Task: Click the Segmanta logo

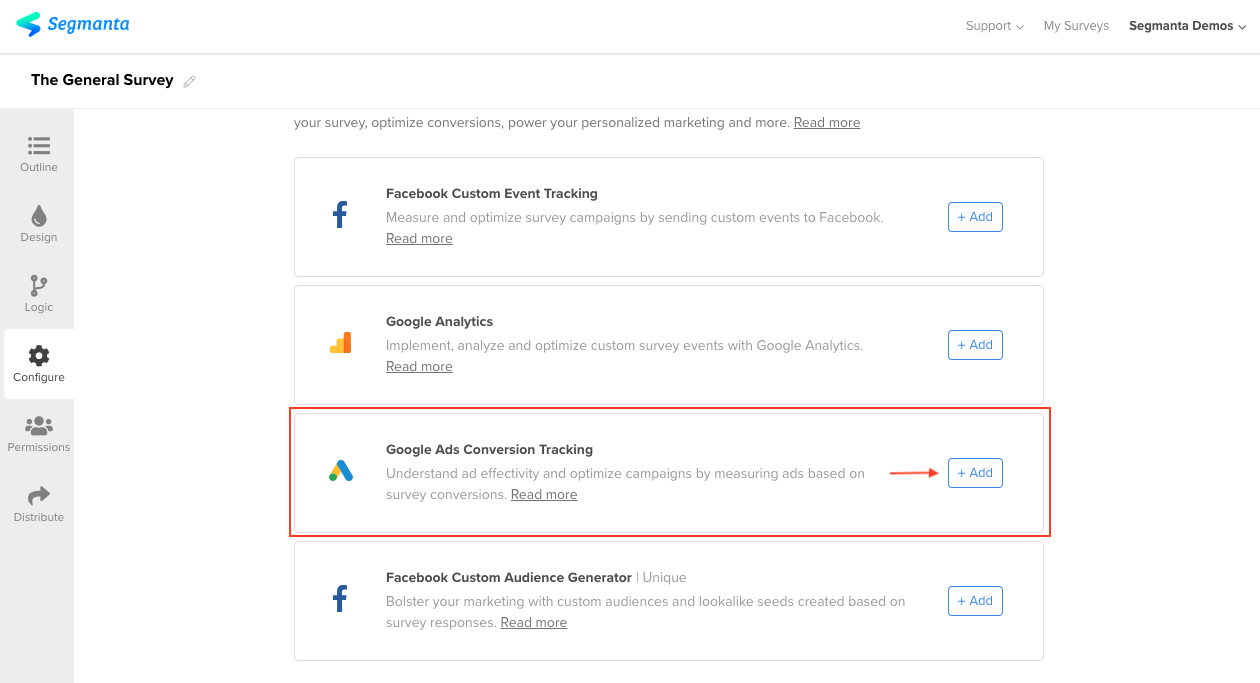Action: point(73,24)
